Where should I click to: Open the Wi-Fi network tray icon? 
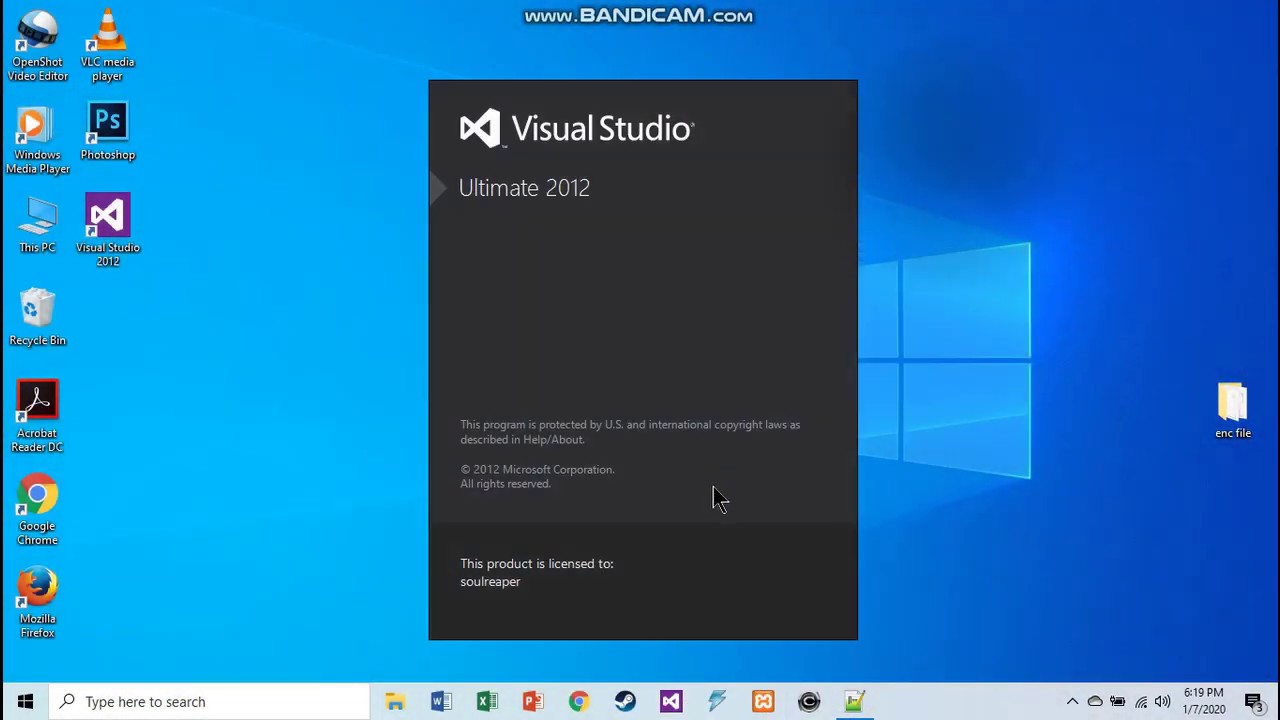pyautogui.click(x=1141, y=702)
